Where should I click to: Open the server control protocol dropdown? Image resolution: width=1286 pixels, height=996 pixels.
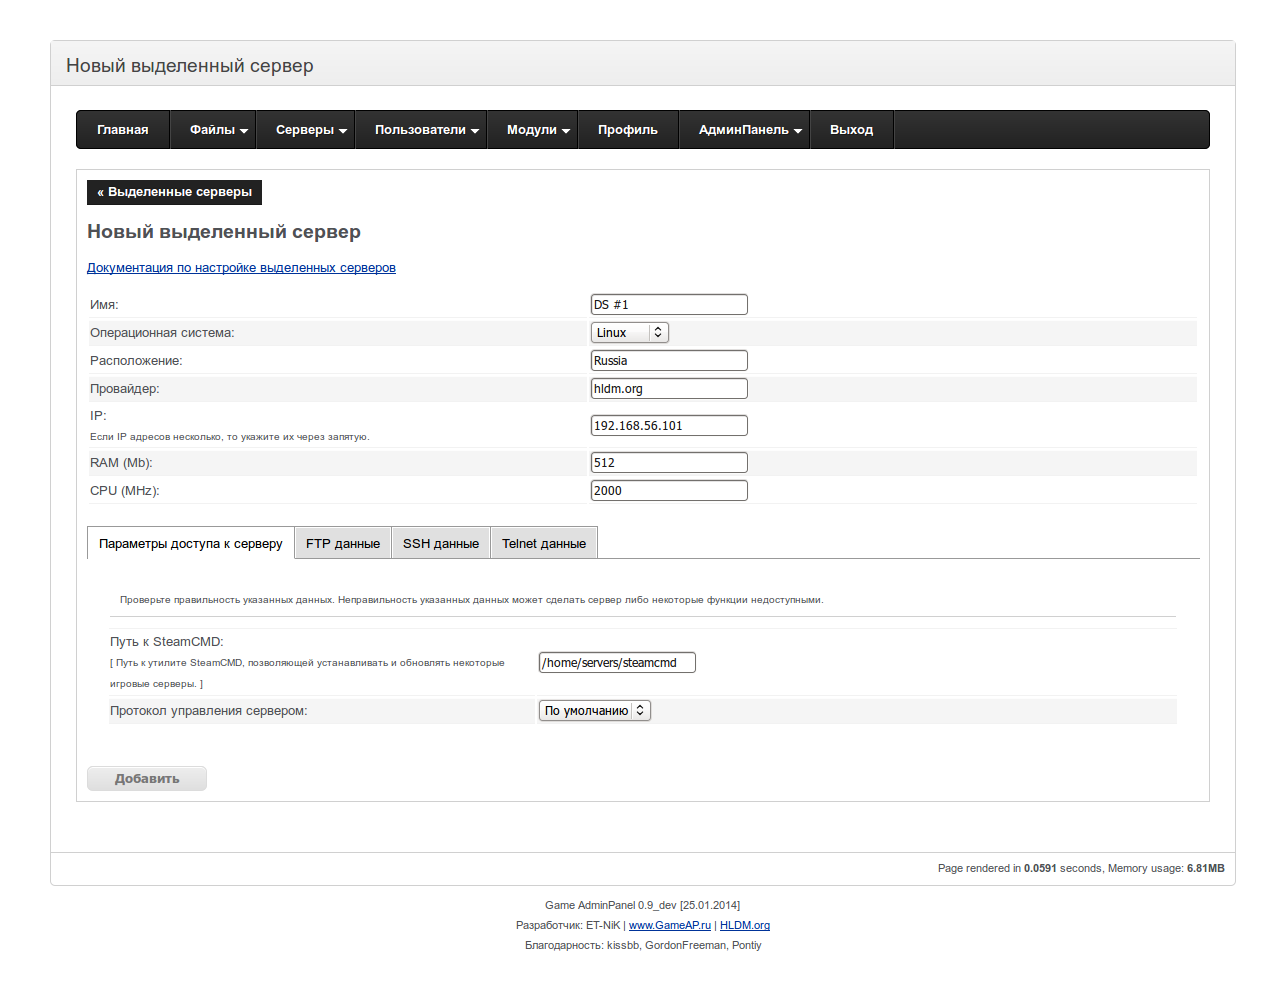pos(595,711)
